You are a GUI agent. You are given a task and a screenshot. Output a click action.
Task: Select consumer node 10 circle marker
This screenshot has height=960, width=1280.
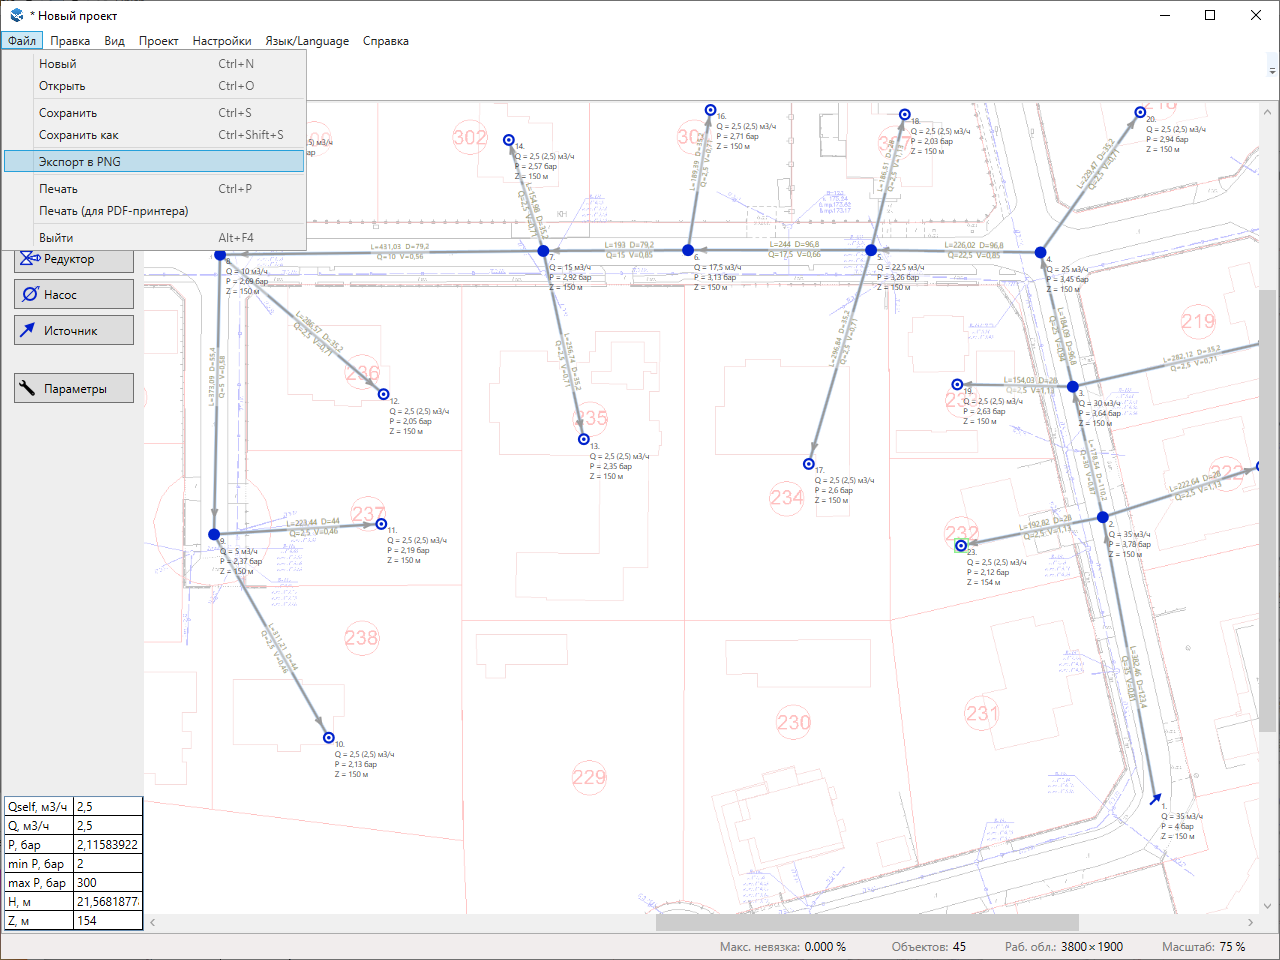point(329,738)
